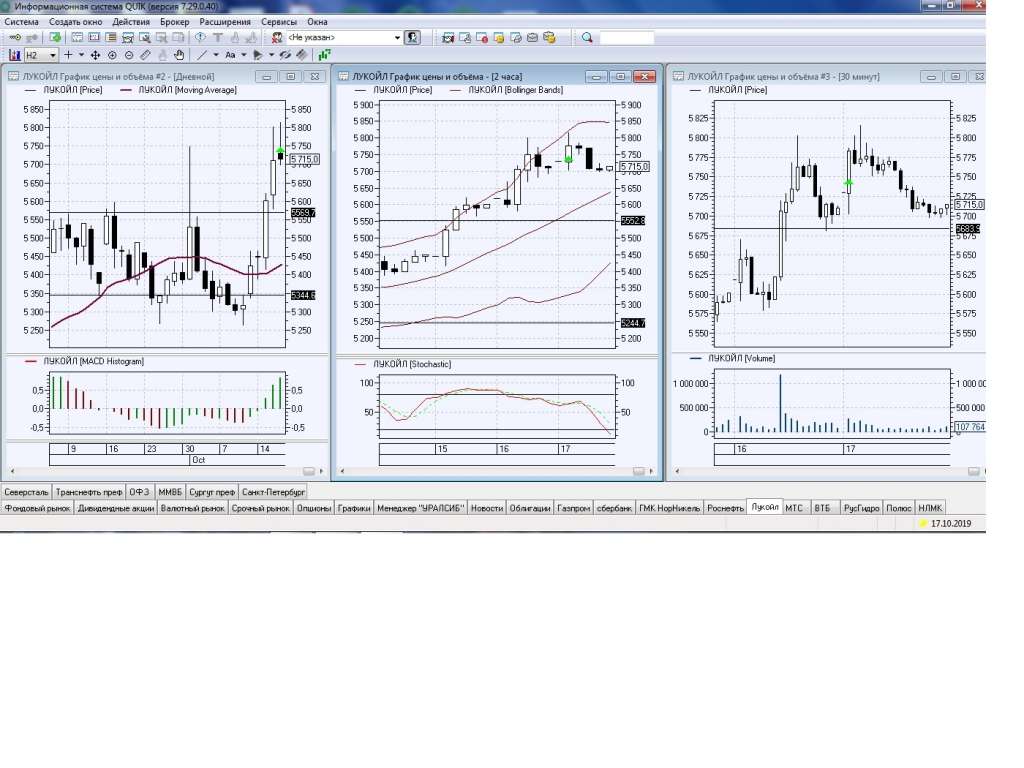Click the zoom in magnifier icon
This screenshot has height=768, width=1024.
click(x=112, y=55)
